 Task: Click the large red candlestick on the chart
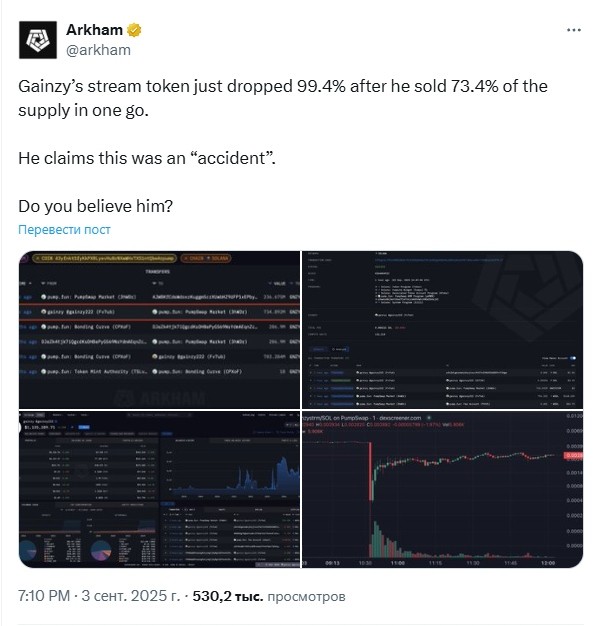371,471
